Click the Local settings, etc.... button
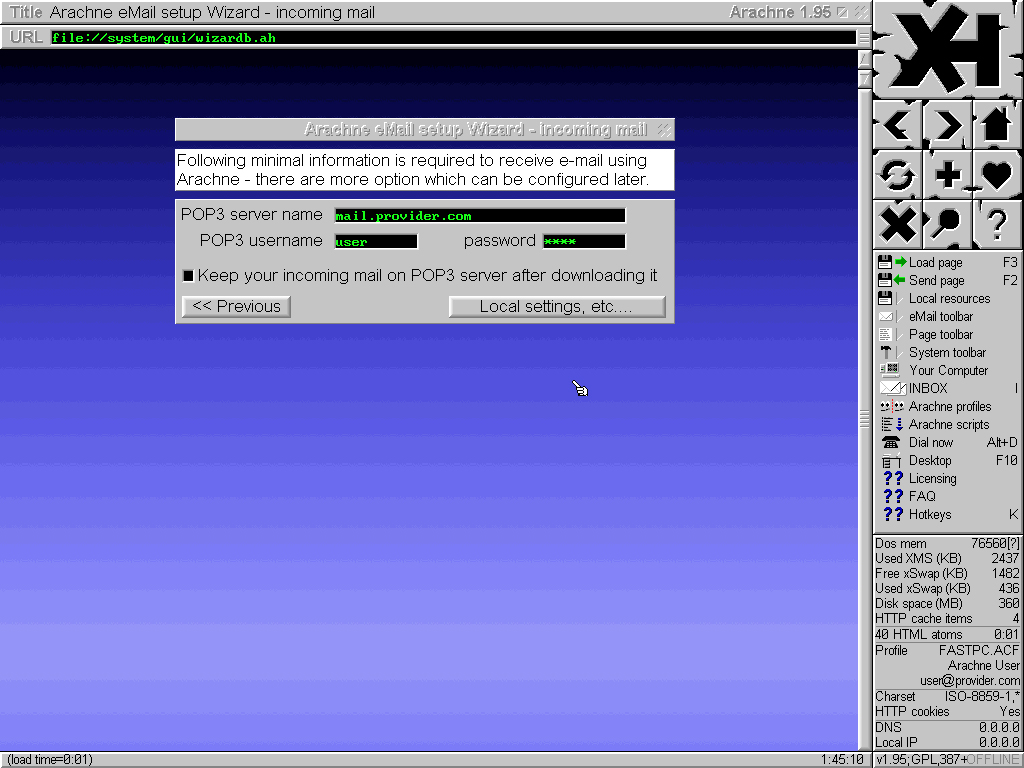1024x768 pixels. pos(557,306)
